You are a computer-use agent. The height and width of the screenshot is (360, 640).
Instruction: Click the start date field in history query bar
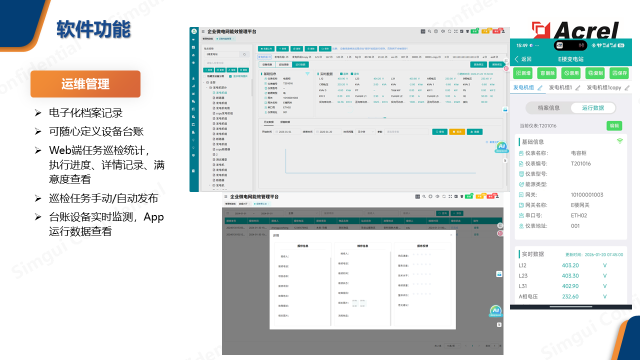pyautogui.click(x=287, y=132)
